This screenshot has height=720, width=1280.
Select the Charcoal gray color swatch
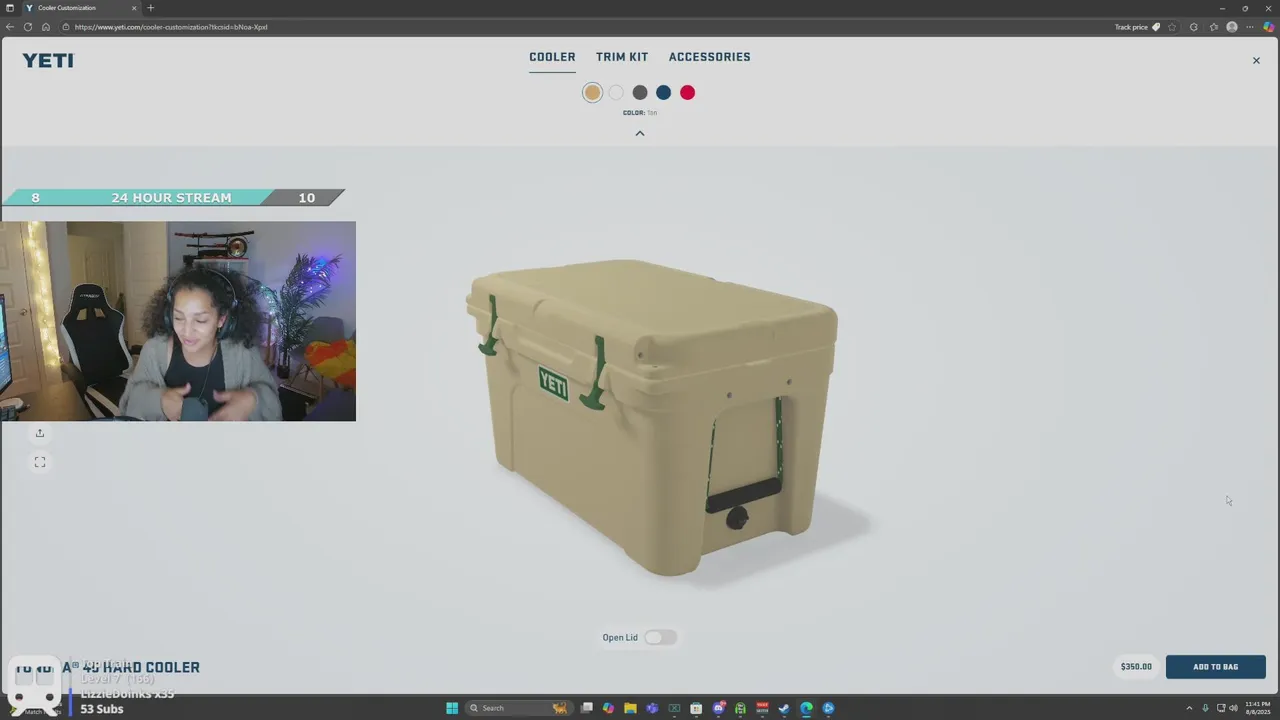(640, 92)
